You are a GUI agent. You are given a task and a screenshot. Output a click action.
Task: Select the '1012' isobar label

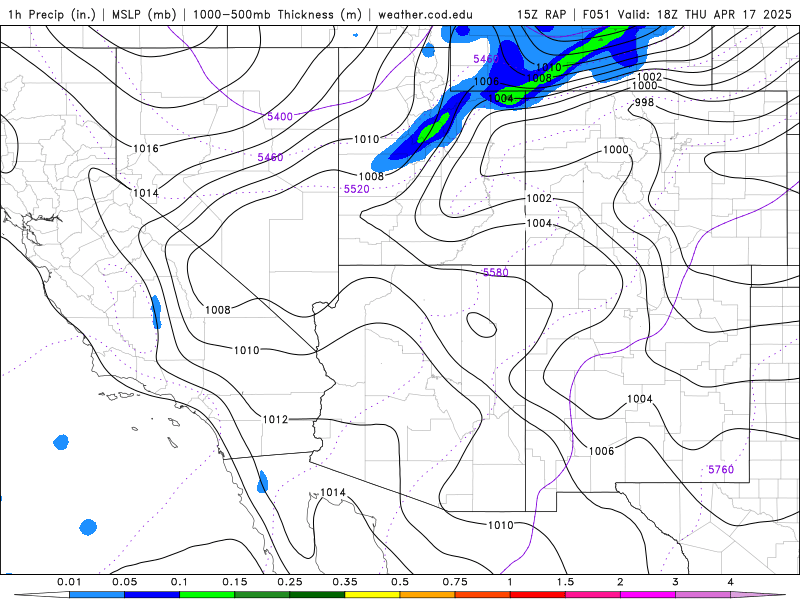click(276, 419)
